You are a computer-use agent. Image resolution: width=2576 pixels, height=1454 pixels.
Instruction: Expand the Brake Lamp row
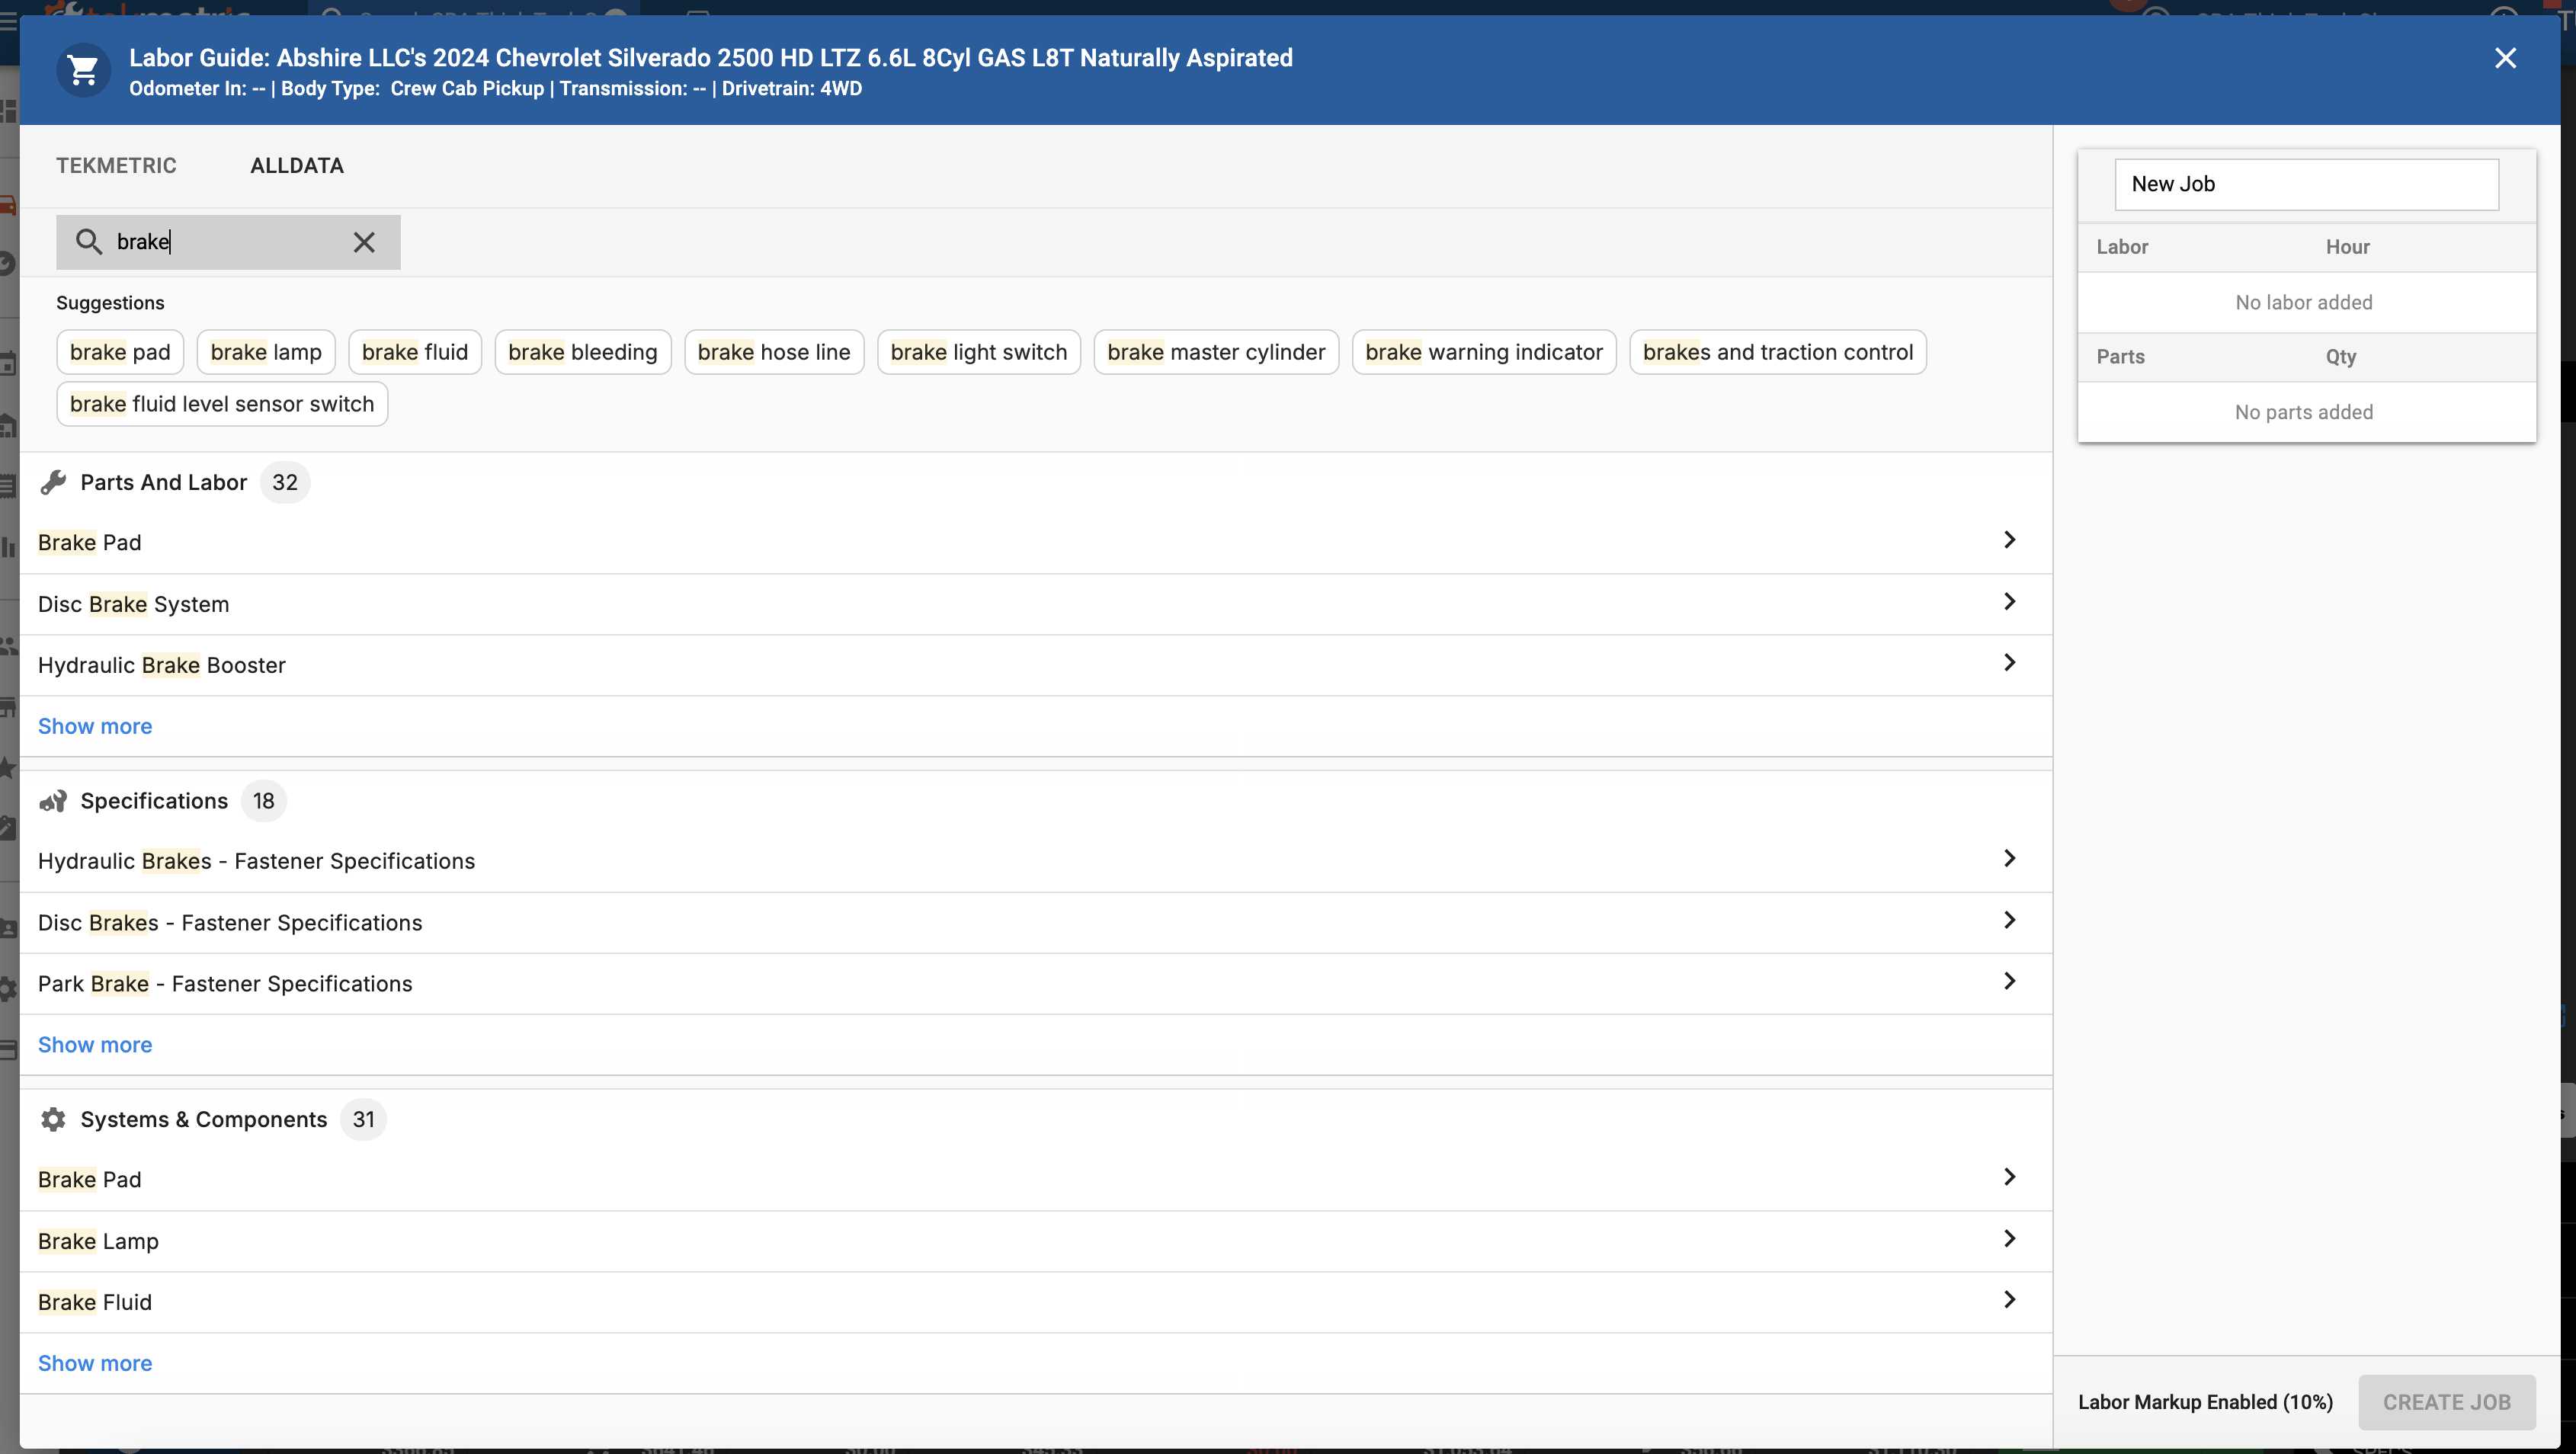1036,1241
